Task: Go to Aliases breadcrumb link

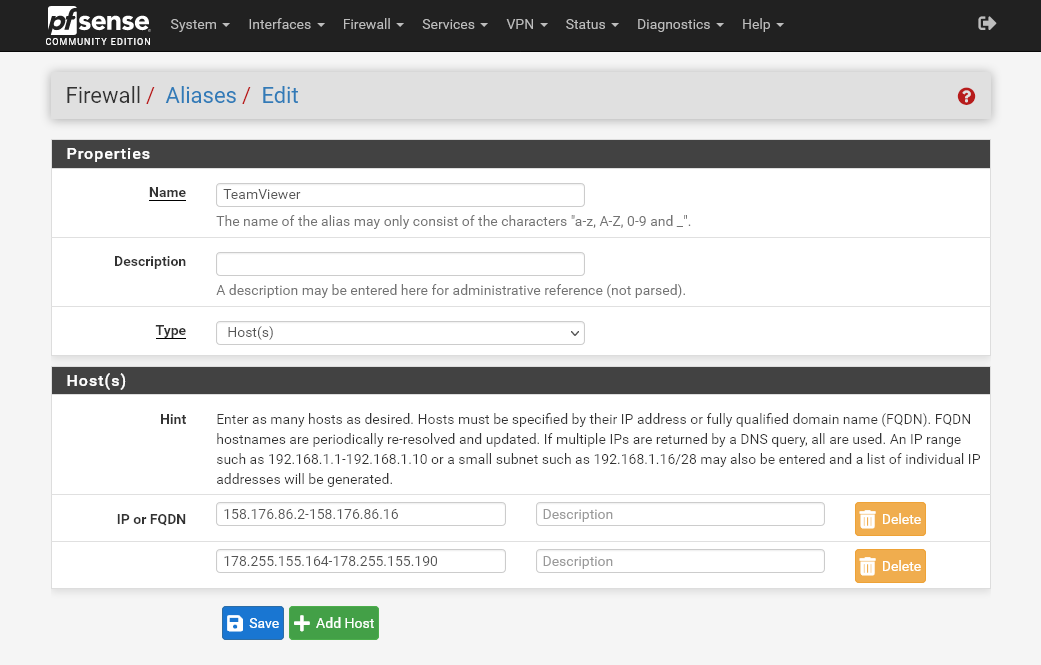Action: pos(201,96)
